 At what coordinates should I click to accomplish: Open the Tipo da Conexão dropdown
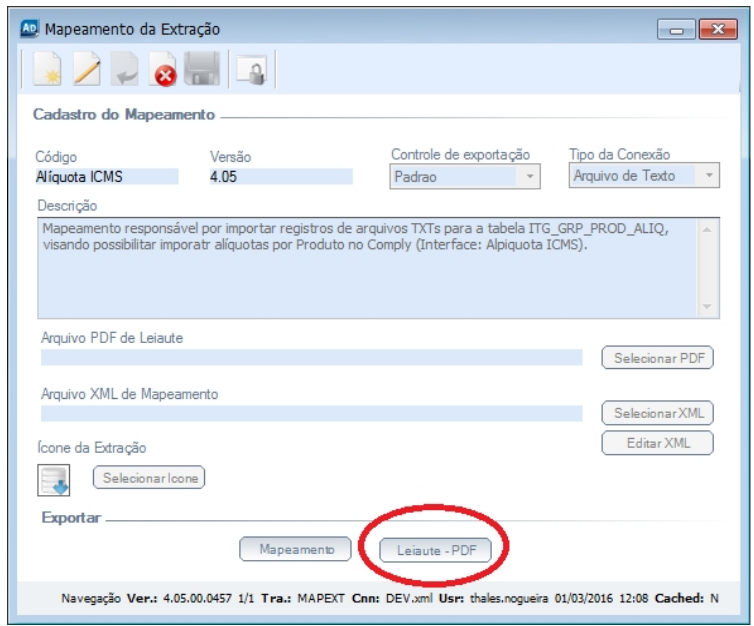click(644, 175)
